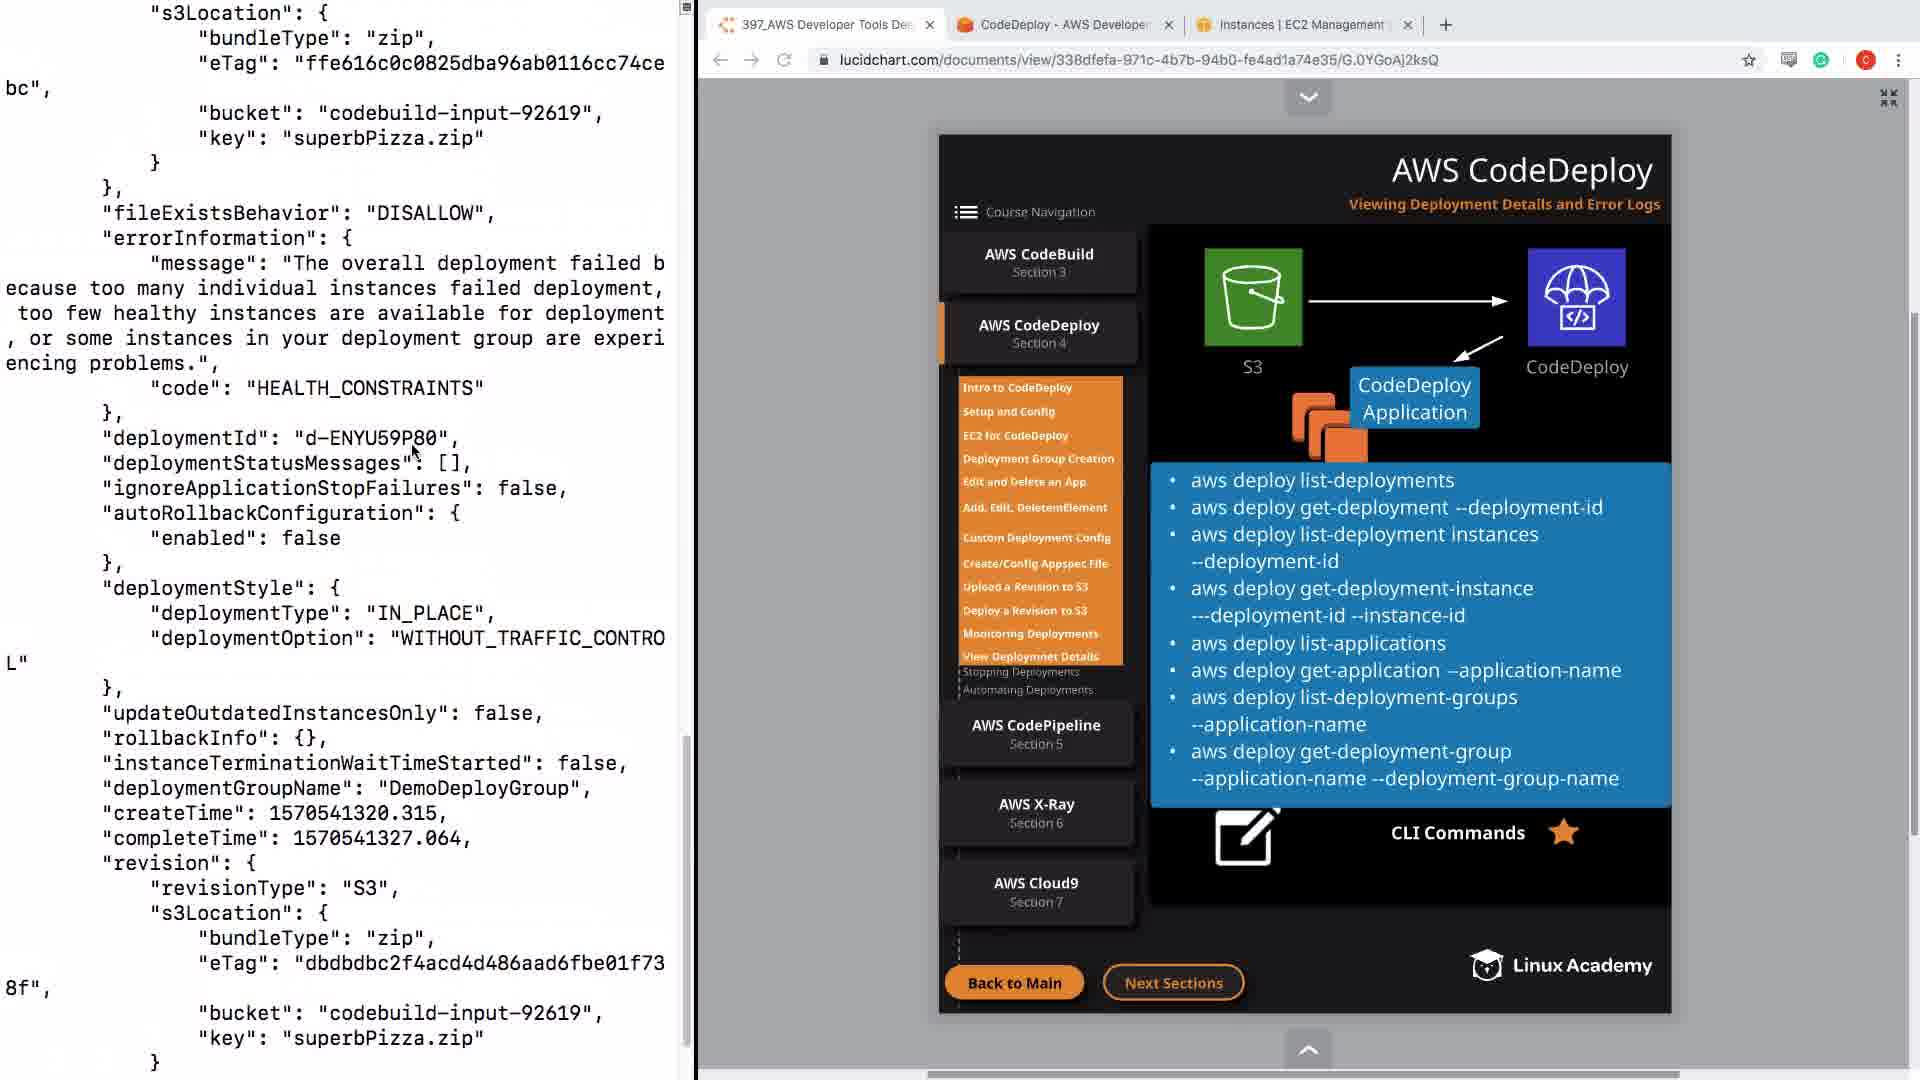This screenshot has height=1080, width=1920.
Task: Click the Back to Main button
Action: pyautogui.click(x=1014, y=982)
